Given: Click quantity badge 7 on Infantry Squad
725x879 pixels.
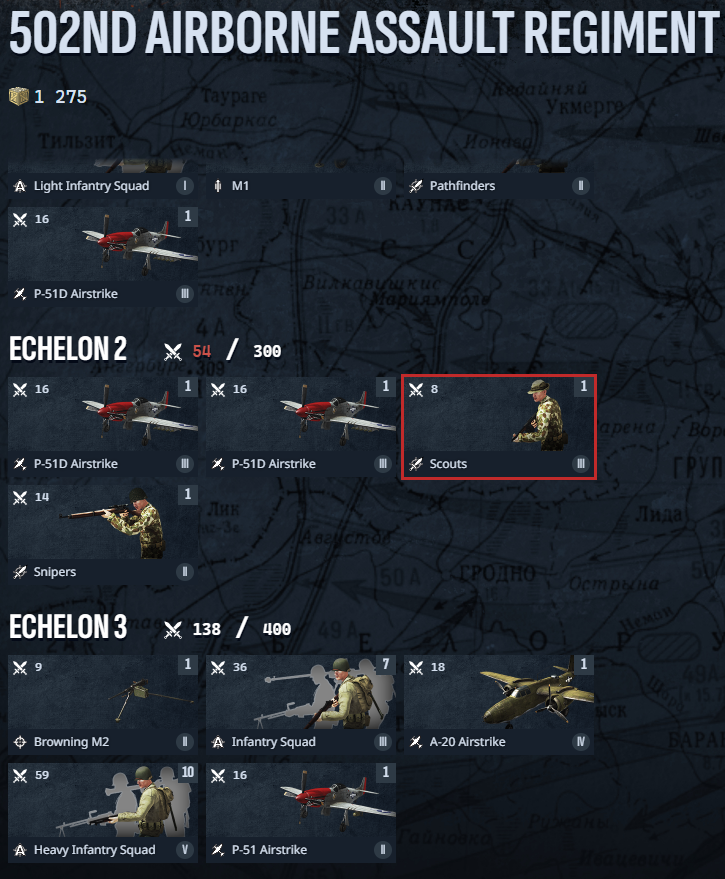Looking at the screenshot, I should tap(385, 664).
